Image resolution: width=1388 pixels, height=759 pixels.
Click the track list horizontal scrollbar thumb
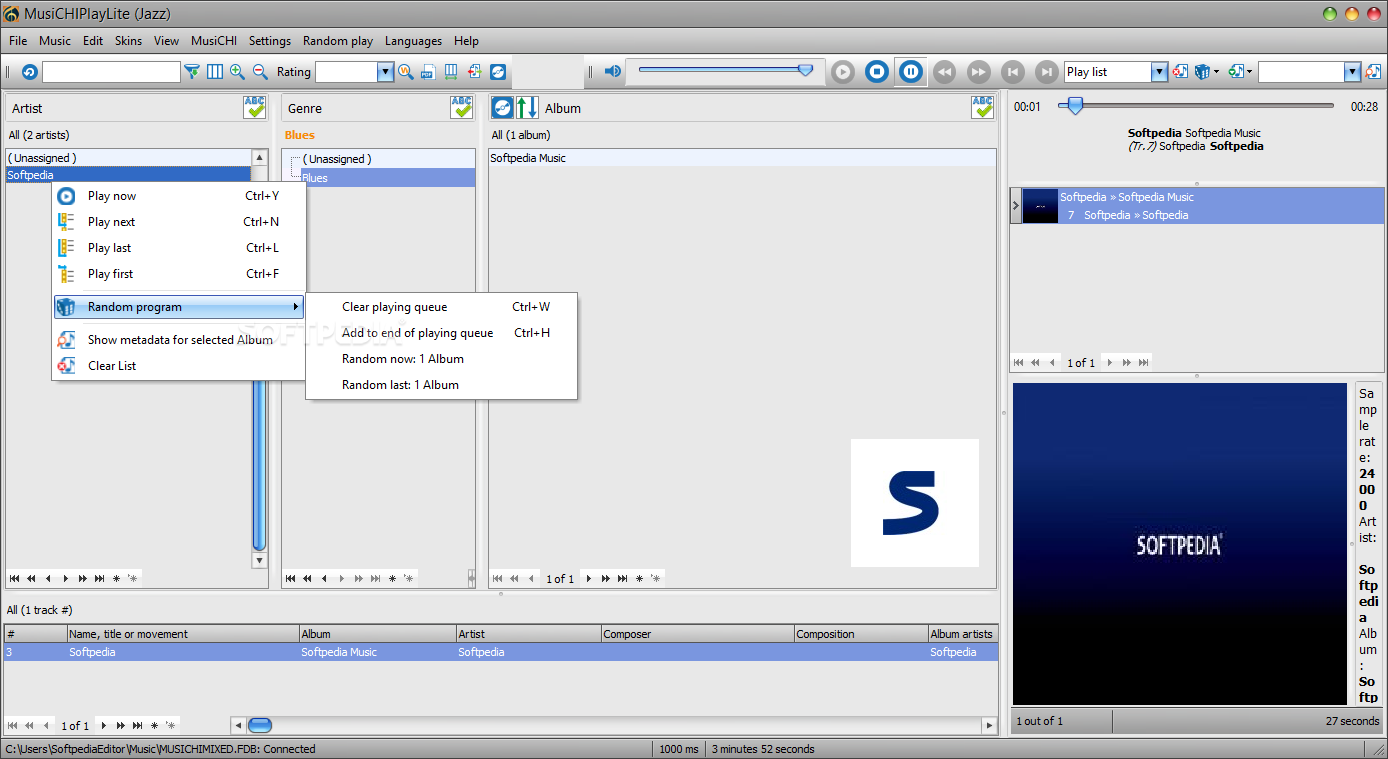pos(259,725)
